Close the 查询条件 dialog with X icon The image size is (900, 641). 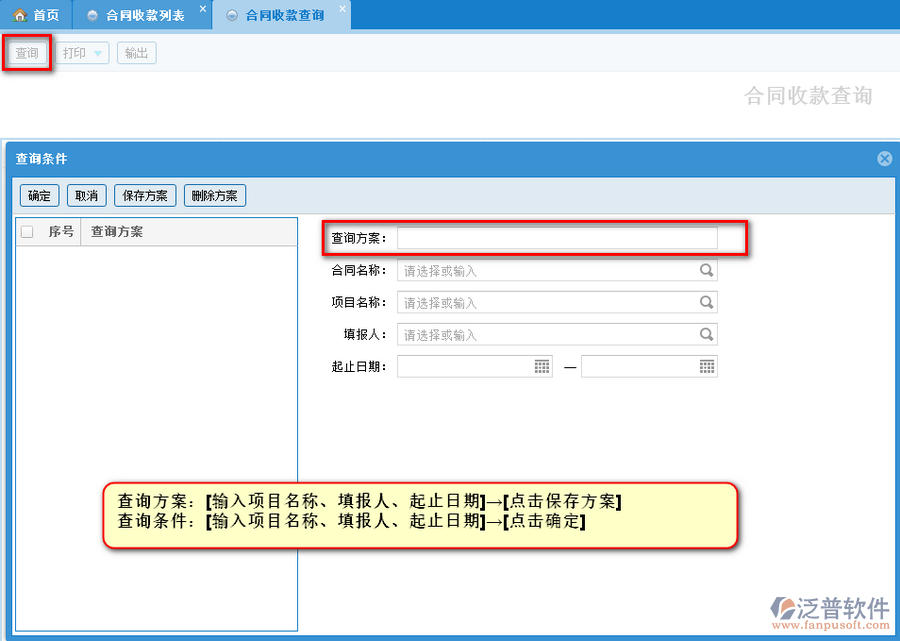(x=884, y=158)
